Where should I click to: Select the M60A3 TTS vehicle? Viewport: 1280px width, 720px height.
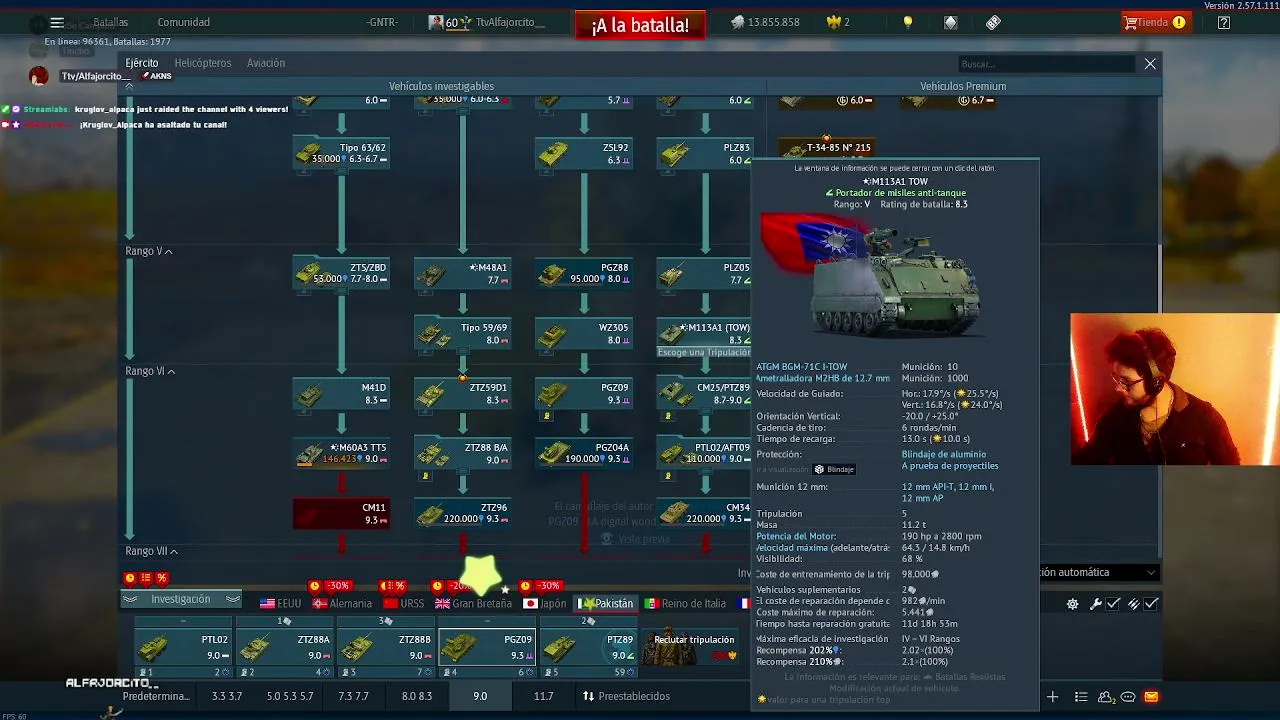[x=341, y=453]
